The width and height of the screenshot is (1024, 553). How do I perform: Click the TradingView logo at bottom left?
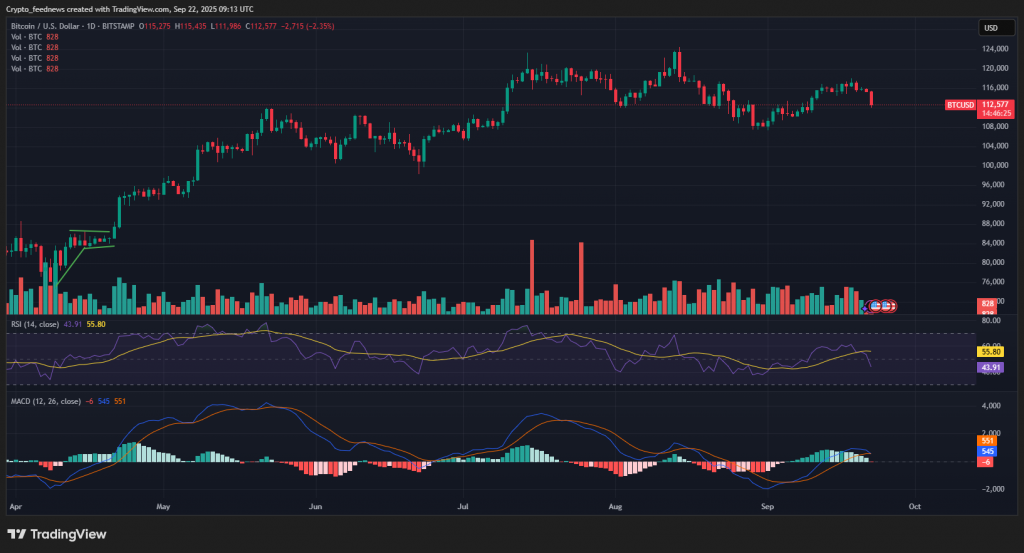point(57,533)
